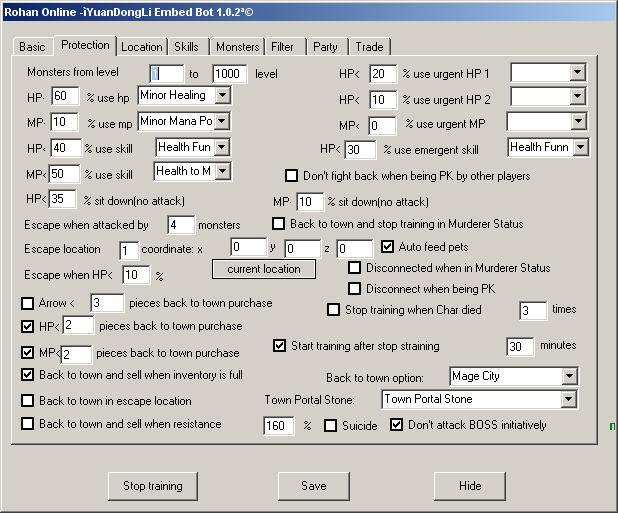The width and height of the screenshot is (618, 513).
Task: Enable Stop training when Char died
Action: pos(333,309)
